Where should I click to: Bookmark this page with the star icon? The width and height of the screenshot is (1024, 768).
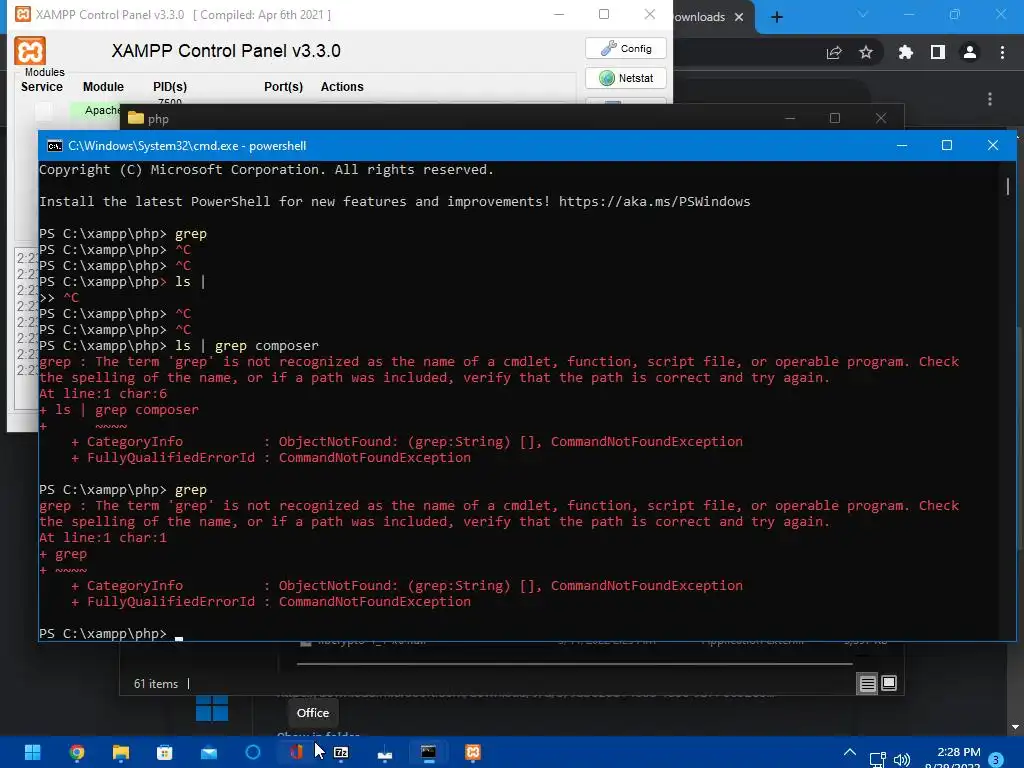866,52
